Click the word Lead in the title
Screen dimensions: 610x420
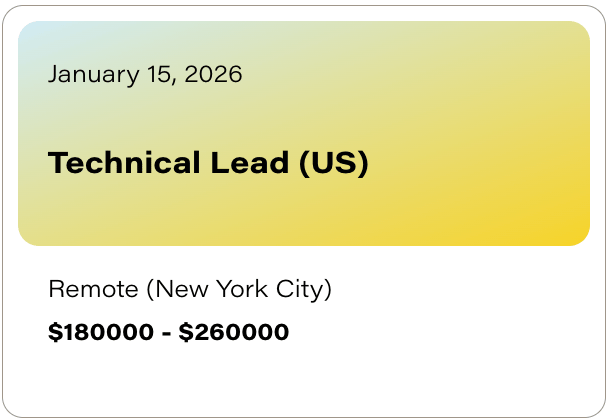pyautogui.click(x=250, y=162)
